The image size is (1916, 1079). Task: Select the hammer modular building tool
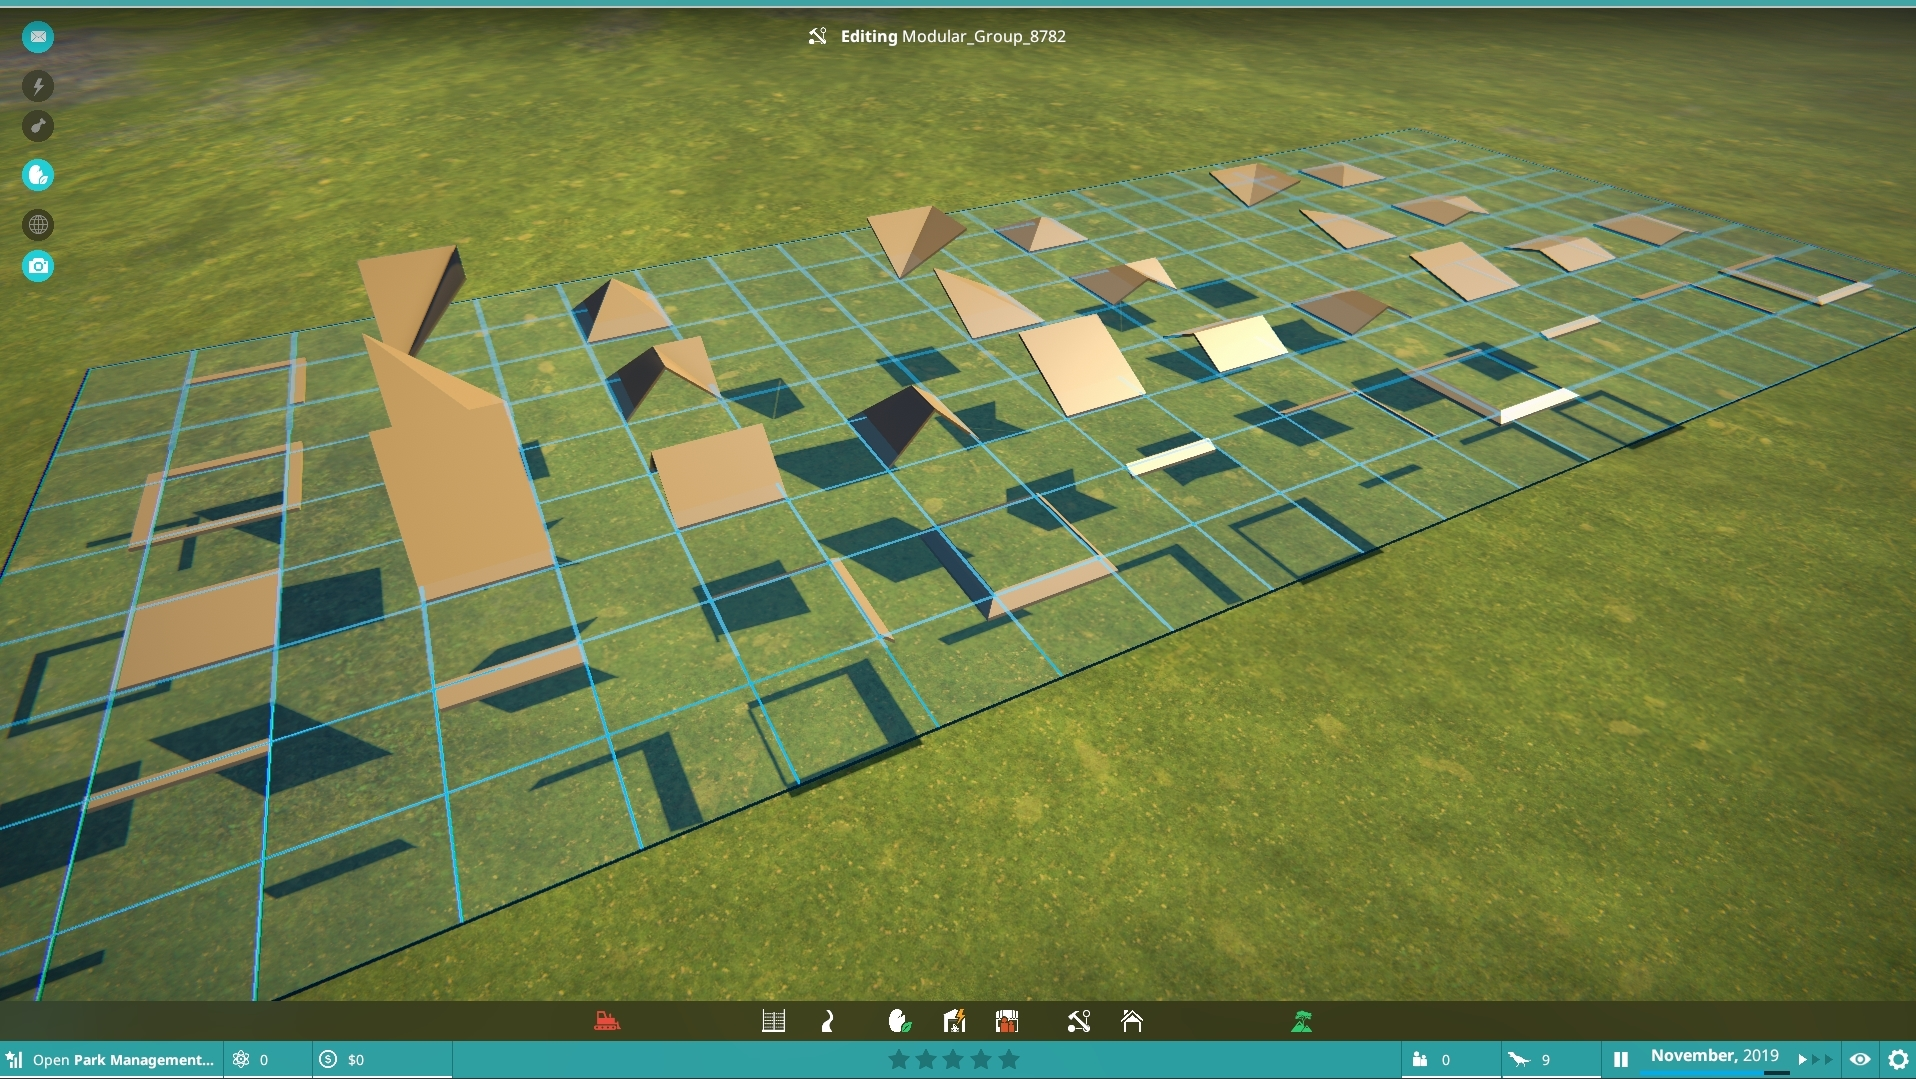click(1078, 1021)
